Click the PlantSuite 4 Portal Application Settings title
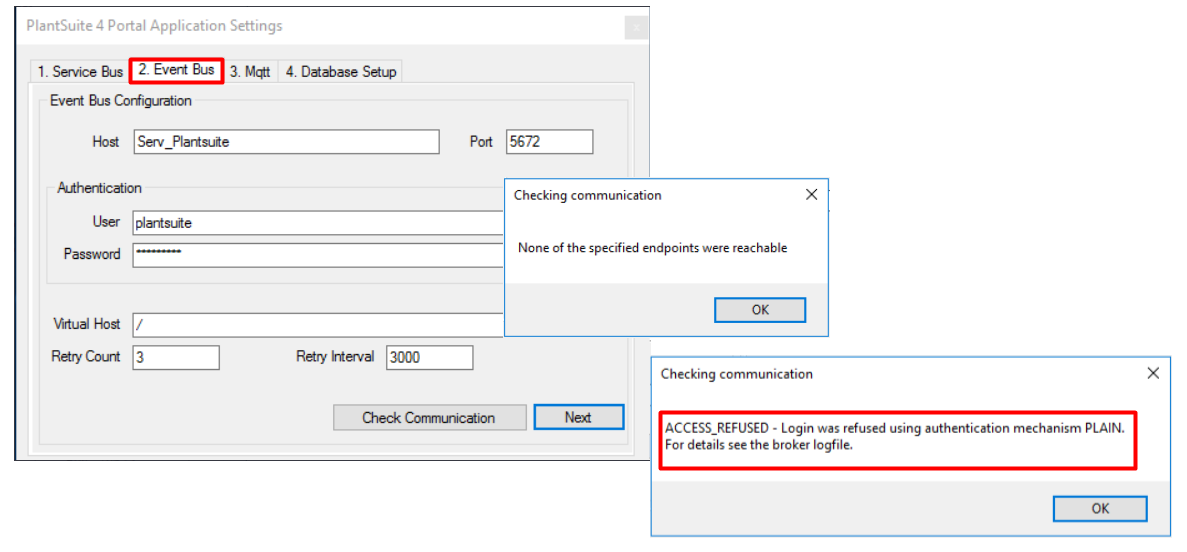The image size is (1187, 552). pos(154,26)
